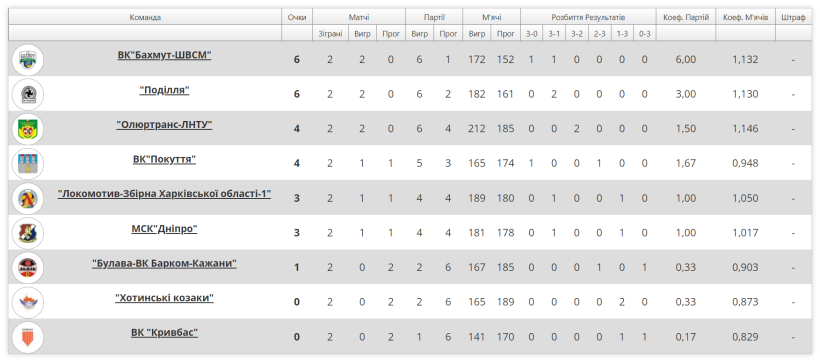This screenshot has width=820, height=362.
Task: Click the "Олюртранс-ЛНТУ" team emblem
Action: [28, 129]
